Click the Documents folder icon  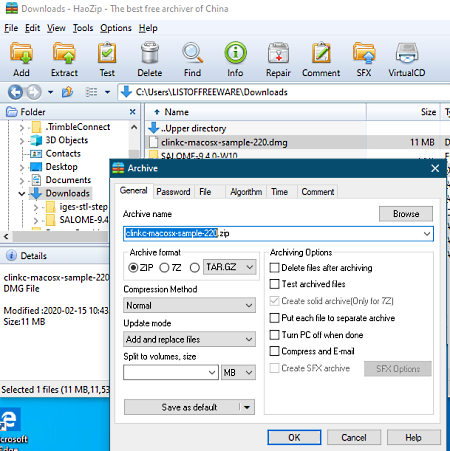[x=36, y=180]
